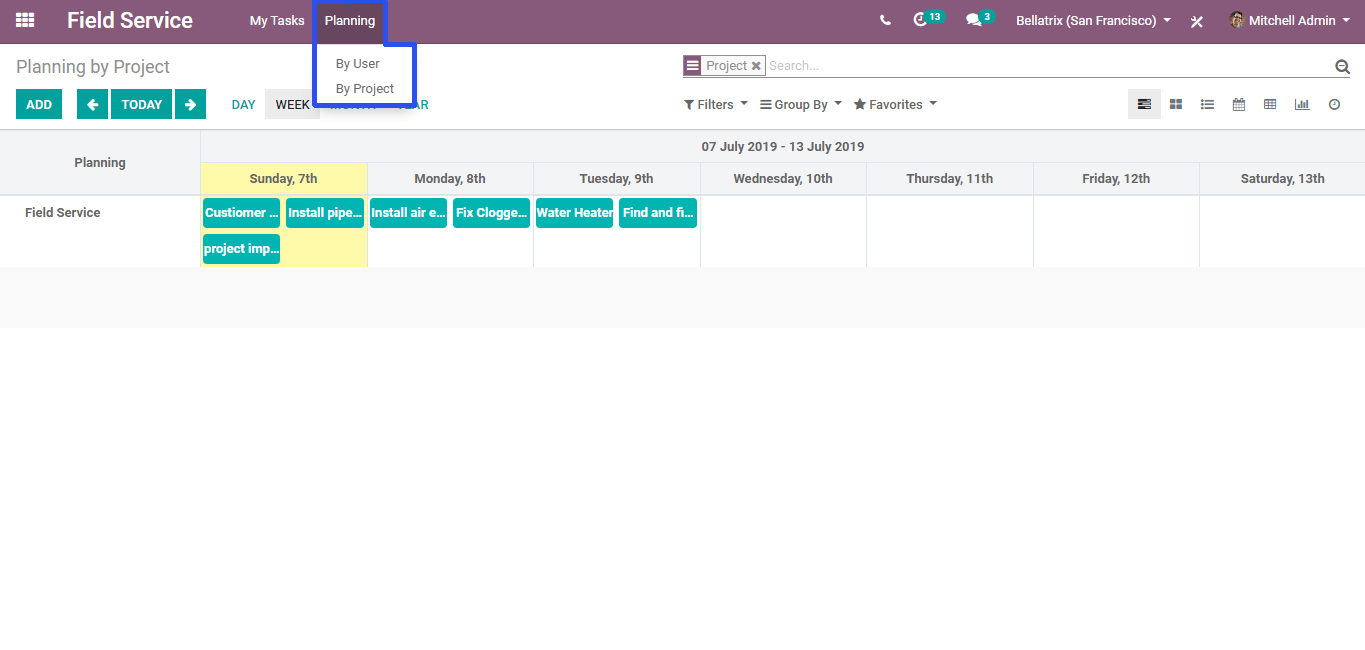The image size is (1365, 650).
Task: Open the Install pipe task pill
Action: click(325, 213)
